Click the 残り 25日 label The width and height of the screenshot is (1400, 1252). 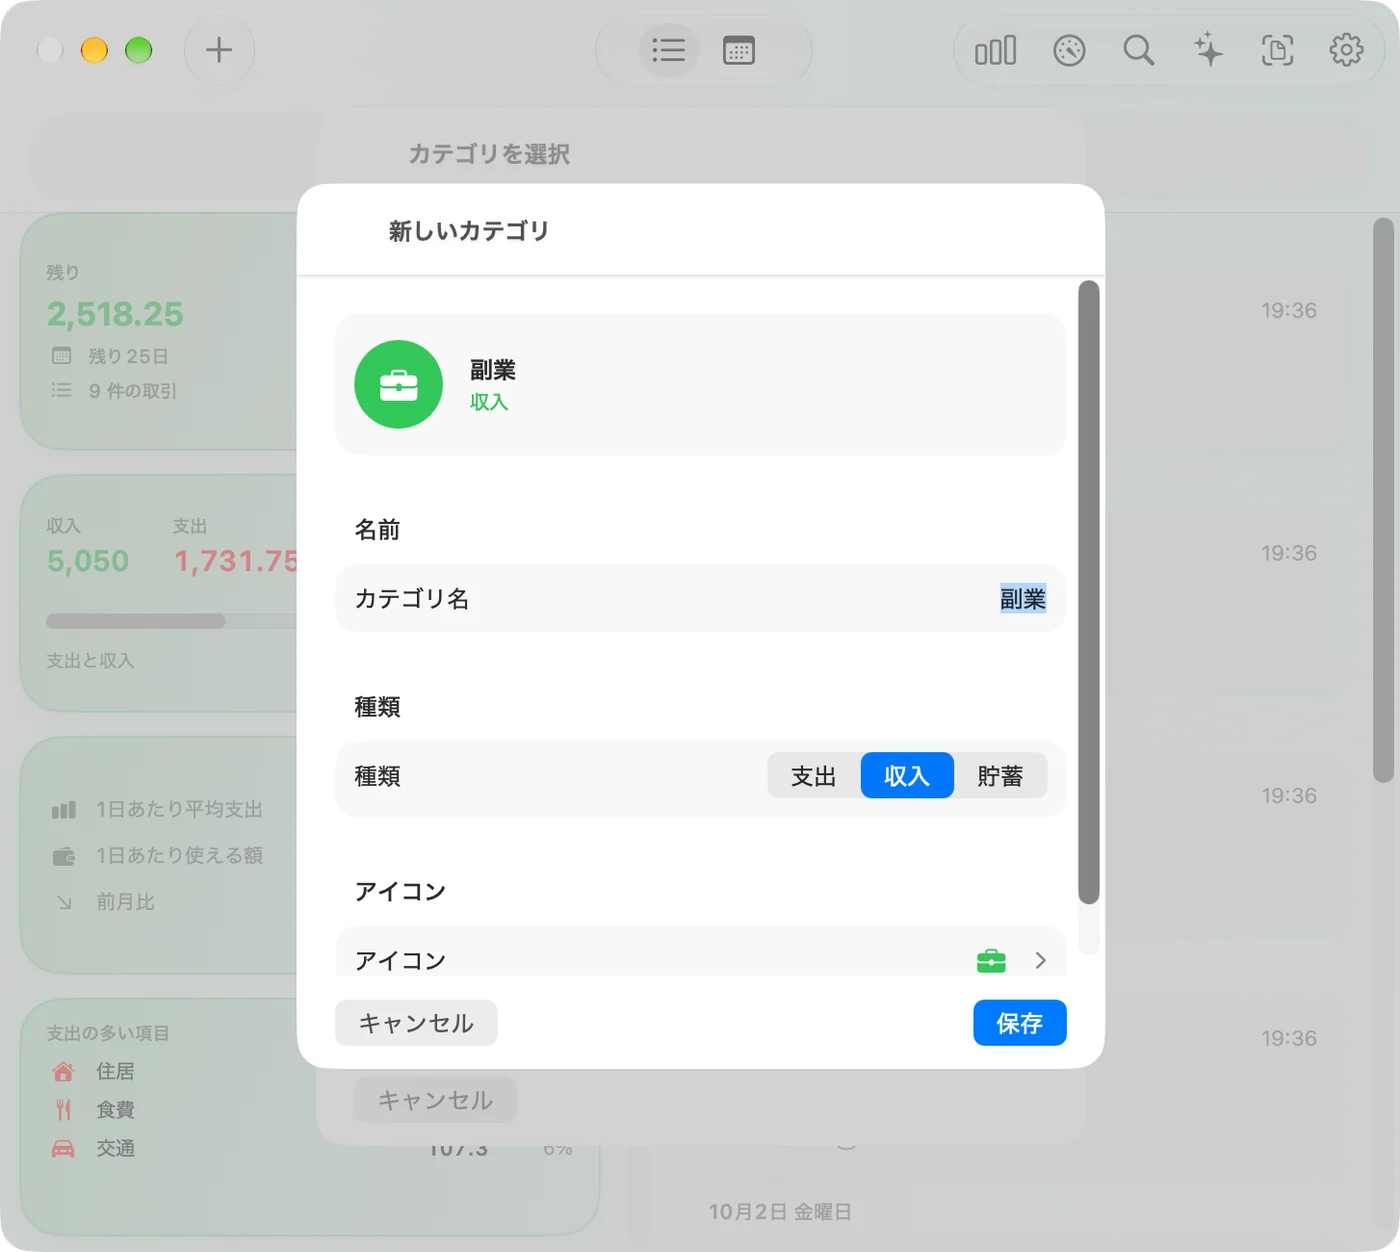(128, 356)
